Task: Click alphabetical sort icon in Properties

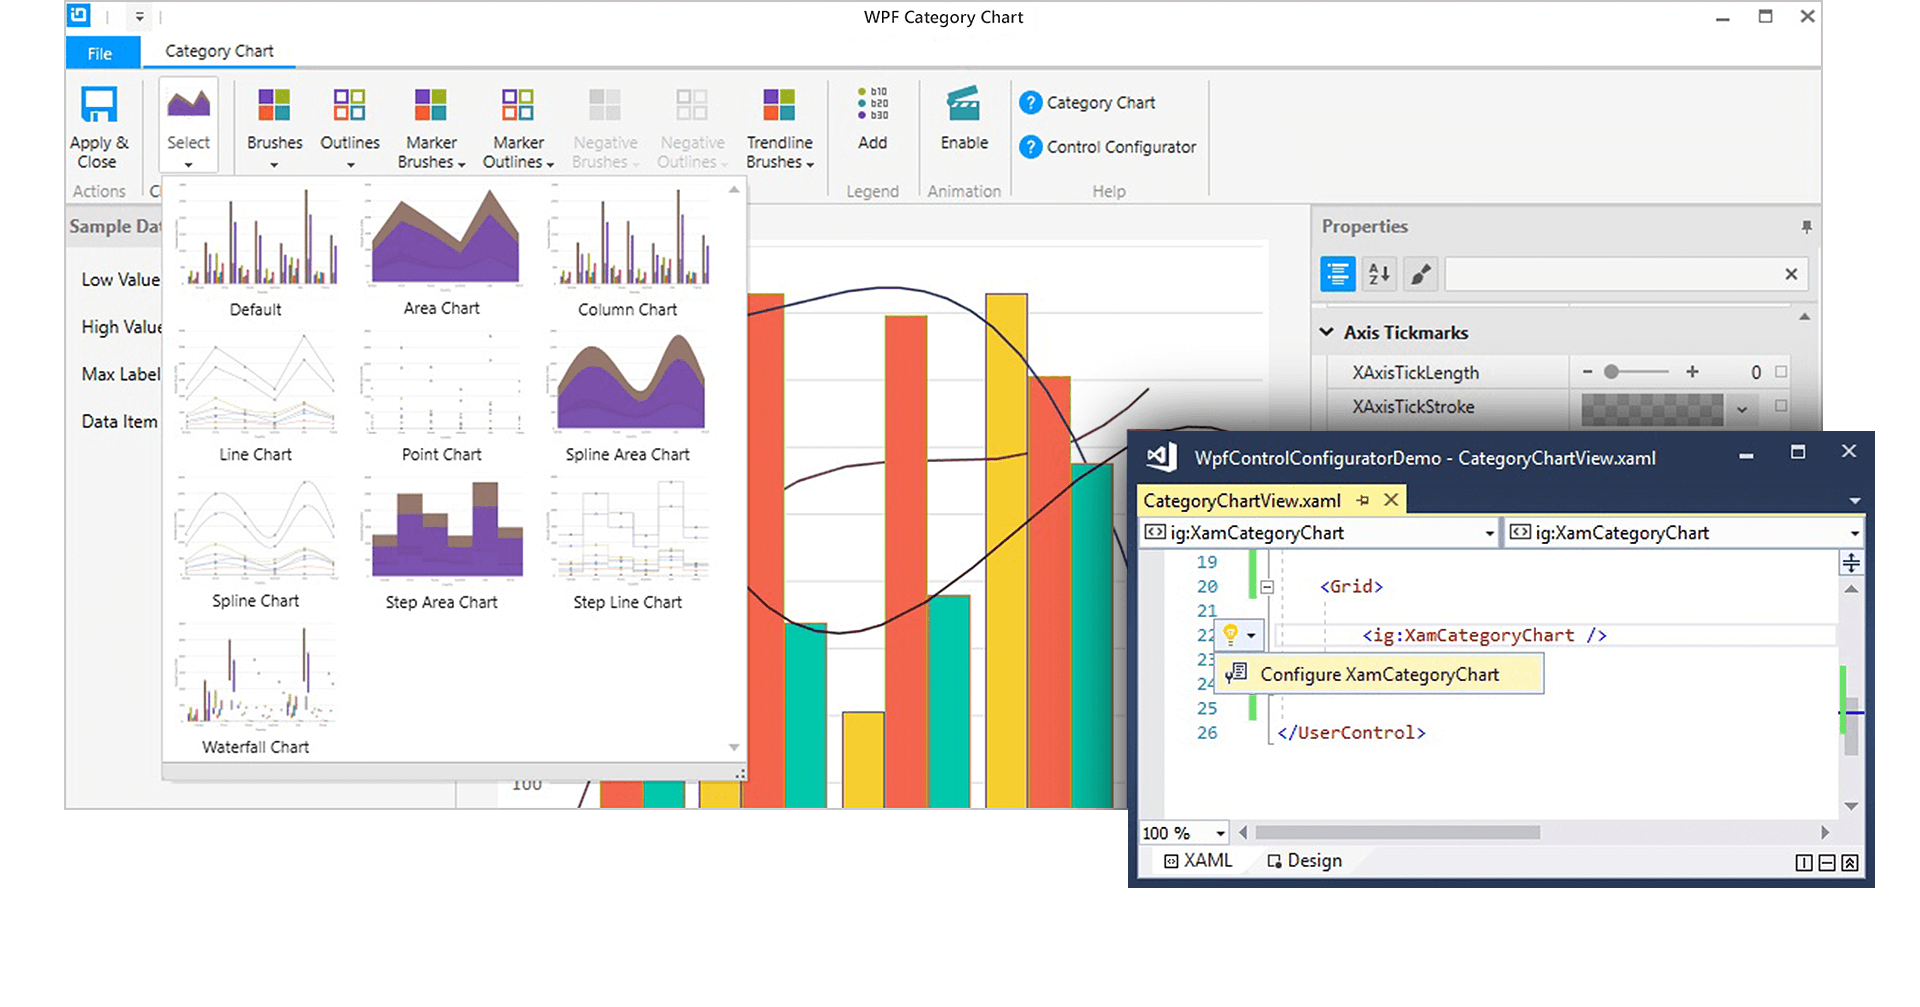Action: [x=1379, y=273]
